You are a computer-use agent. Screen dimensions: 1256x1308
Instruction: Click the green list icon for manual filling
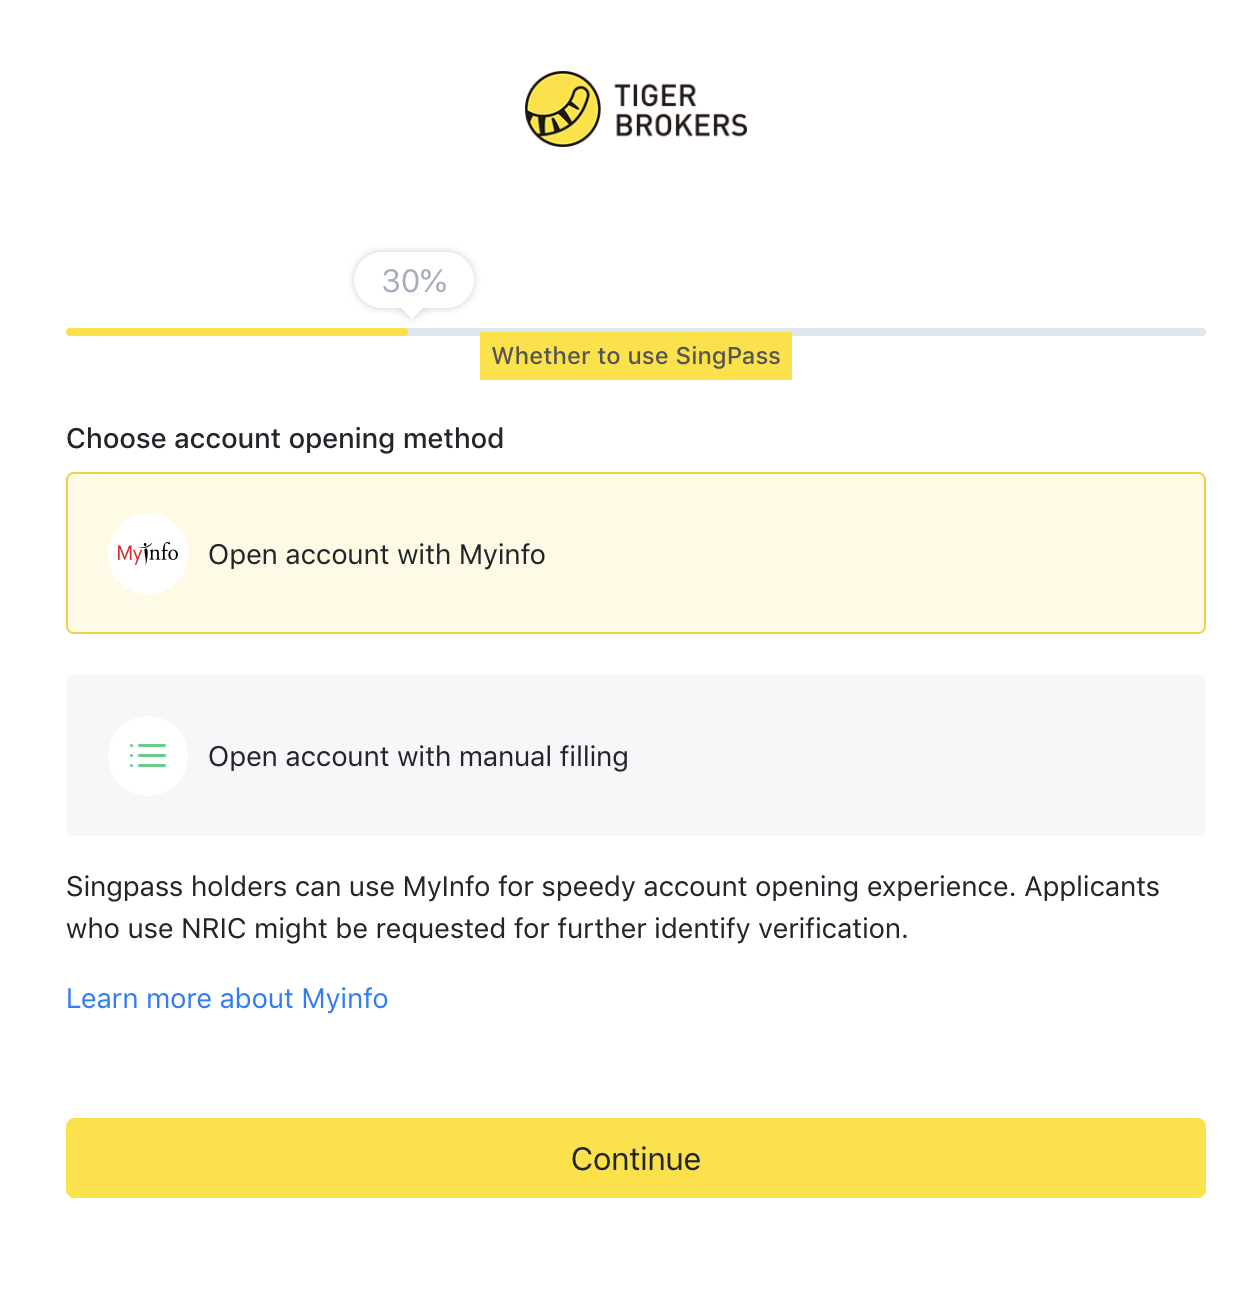(x=148, y=756)
